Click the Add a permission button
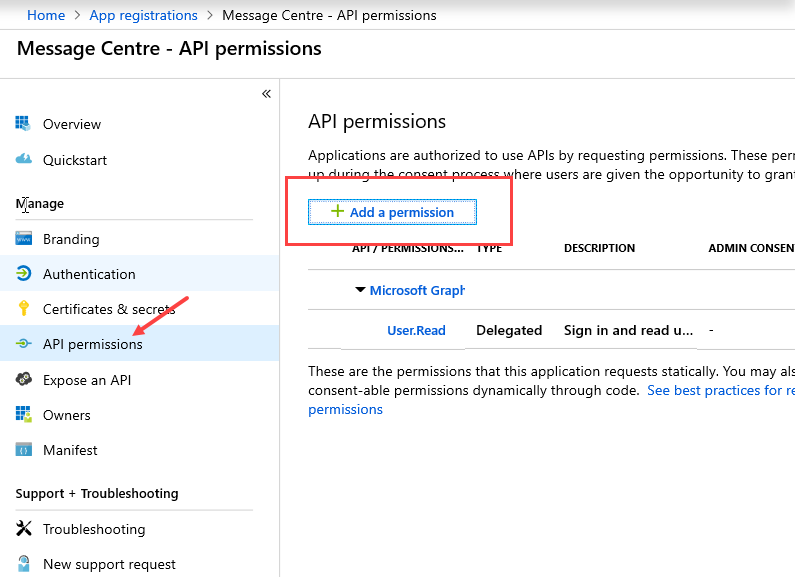This screenshot has width=795, height=577. coord(392,212)
